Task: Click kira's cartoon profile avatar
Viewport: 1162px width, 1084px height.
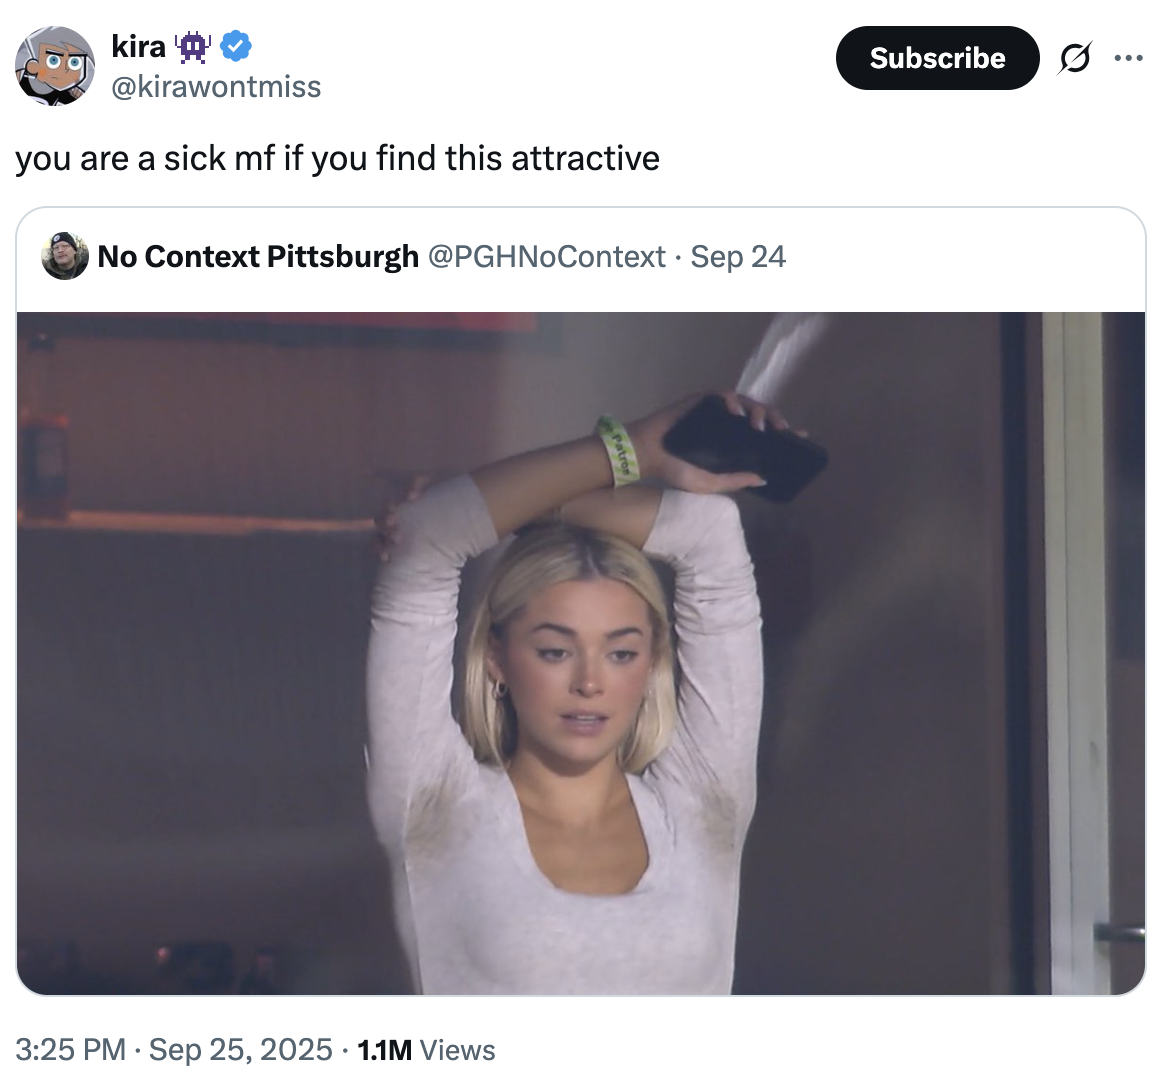Action: (55, 66)
